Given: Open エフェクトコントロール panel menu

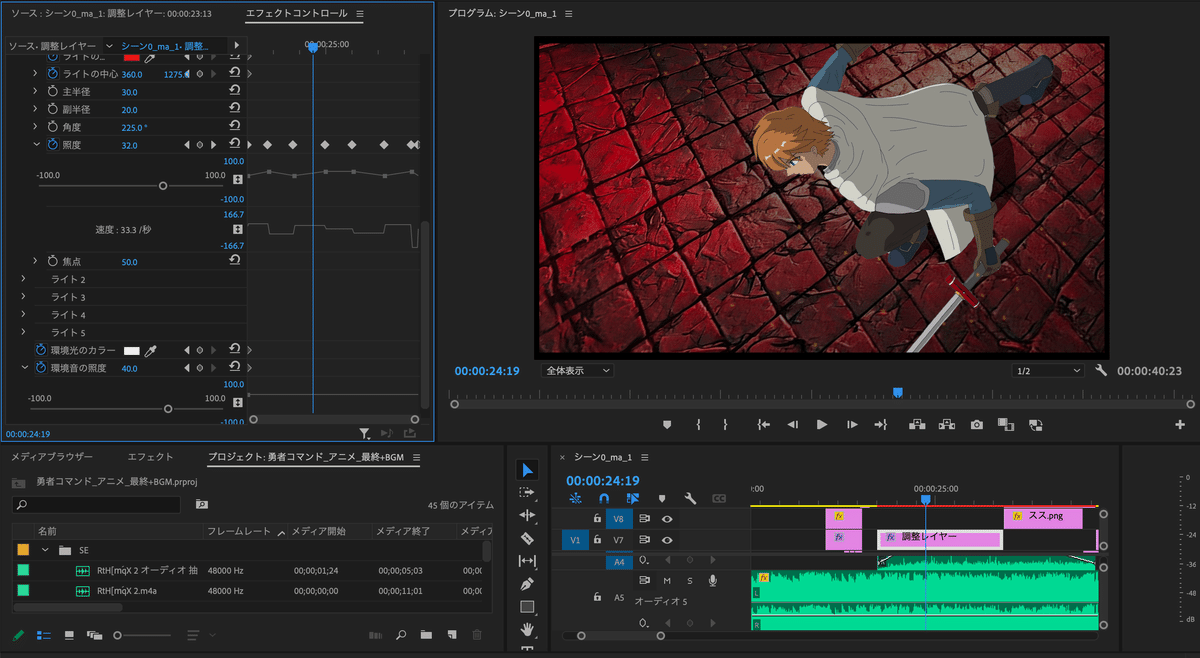Looking at the screenshot, I should point(360,14).
